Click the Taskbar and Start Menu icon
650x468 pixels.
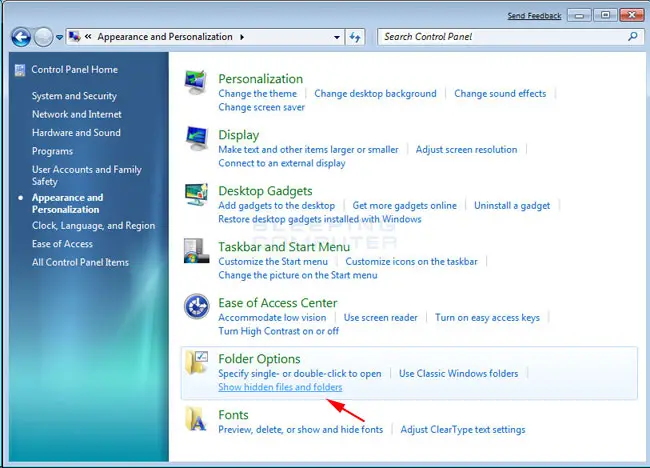coord(196,250)
